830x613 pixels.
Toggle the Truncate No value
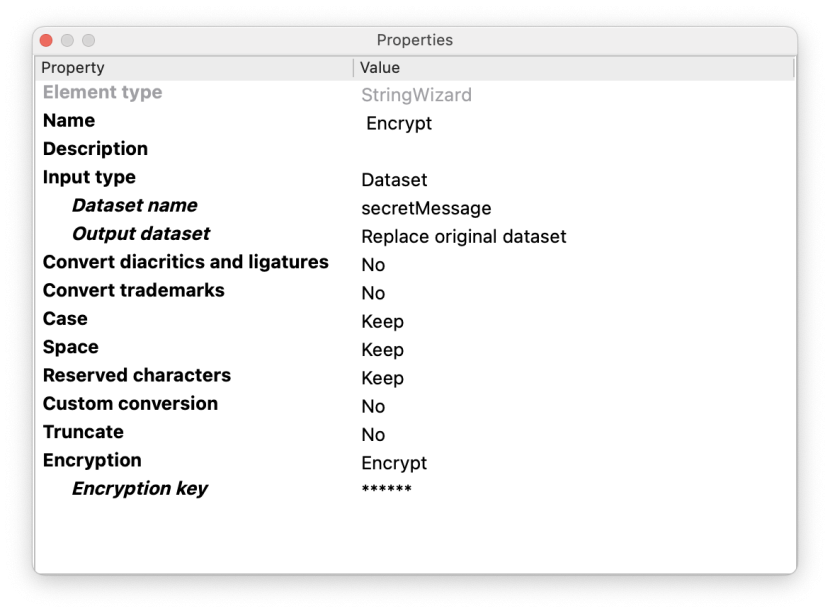(373, 435)
